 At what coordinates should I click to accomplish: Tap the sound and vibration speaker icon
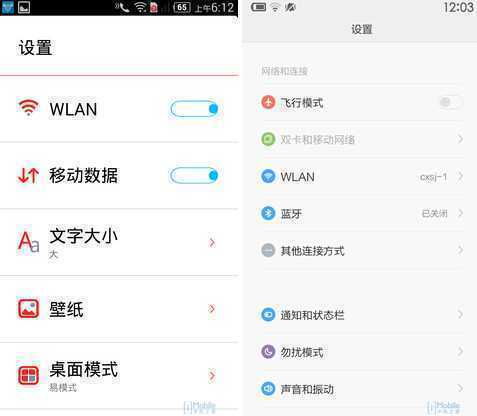tap(268, 389)
